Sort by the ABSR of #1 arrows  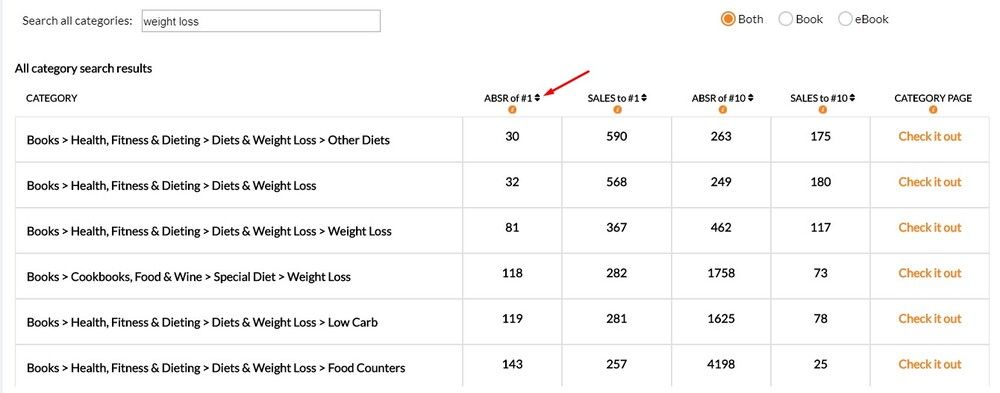tap(538, 98)
